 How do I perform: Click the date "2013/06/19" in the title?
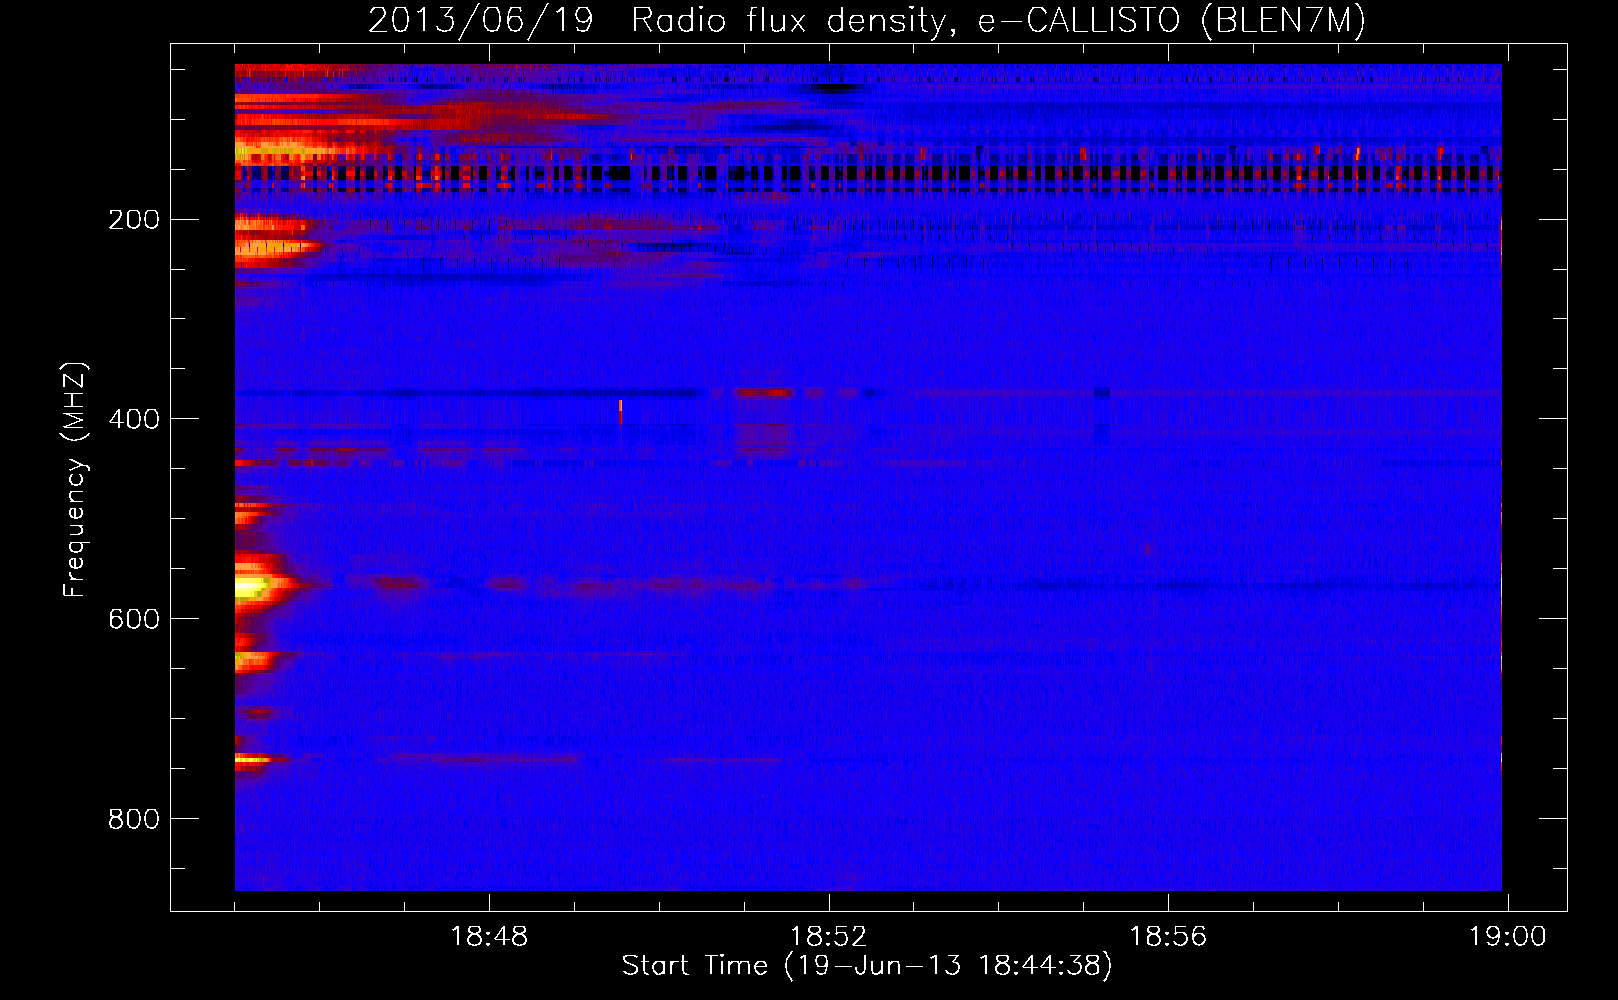pyautogui.click(x=480, y=20)
